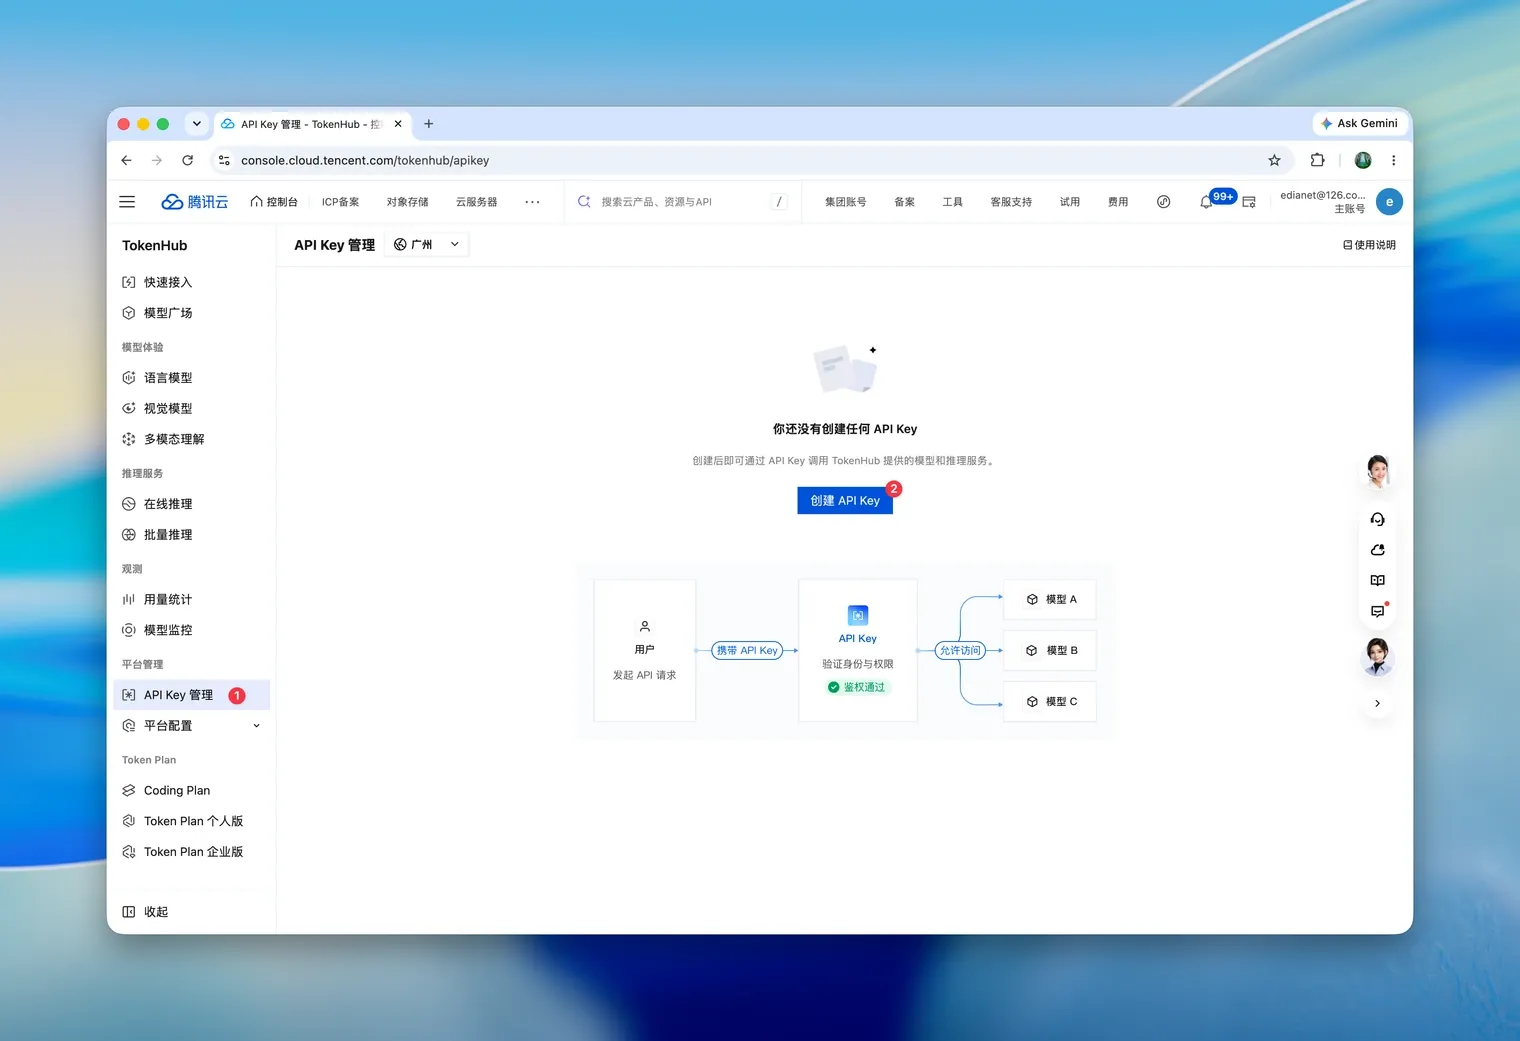Open the hamburger navigation menu
1520x1041 pixels.
pos(127,202)
